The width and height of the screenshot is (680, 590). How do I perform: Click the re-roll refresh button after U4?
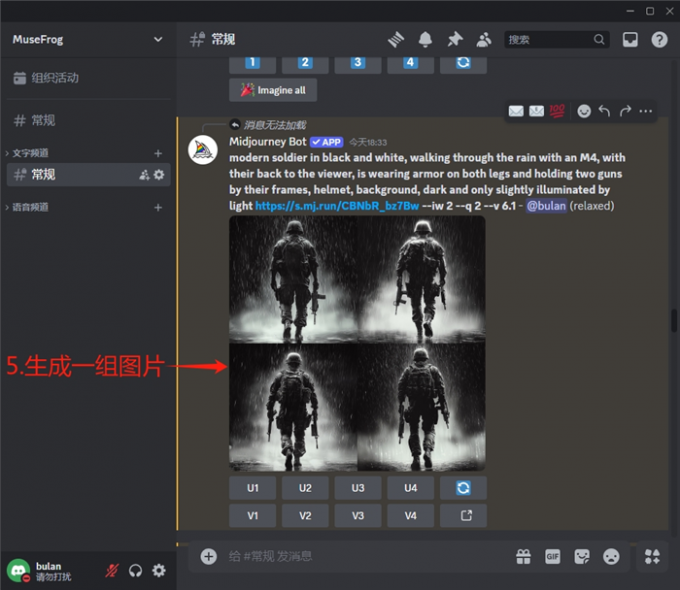click(463, 488)
